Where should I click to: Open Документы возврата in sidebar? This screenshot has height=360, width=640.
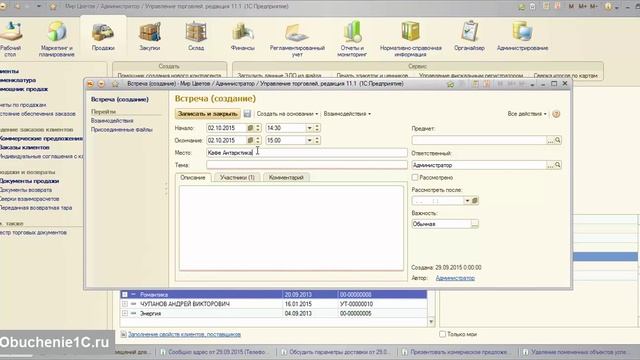pyautogui.click(x=26, y=190)
